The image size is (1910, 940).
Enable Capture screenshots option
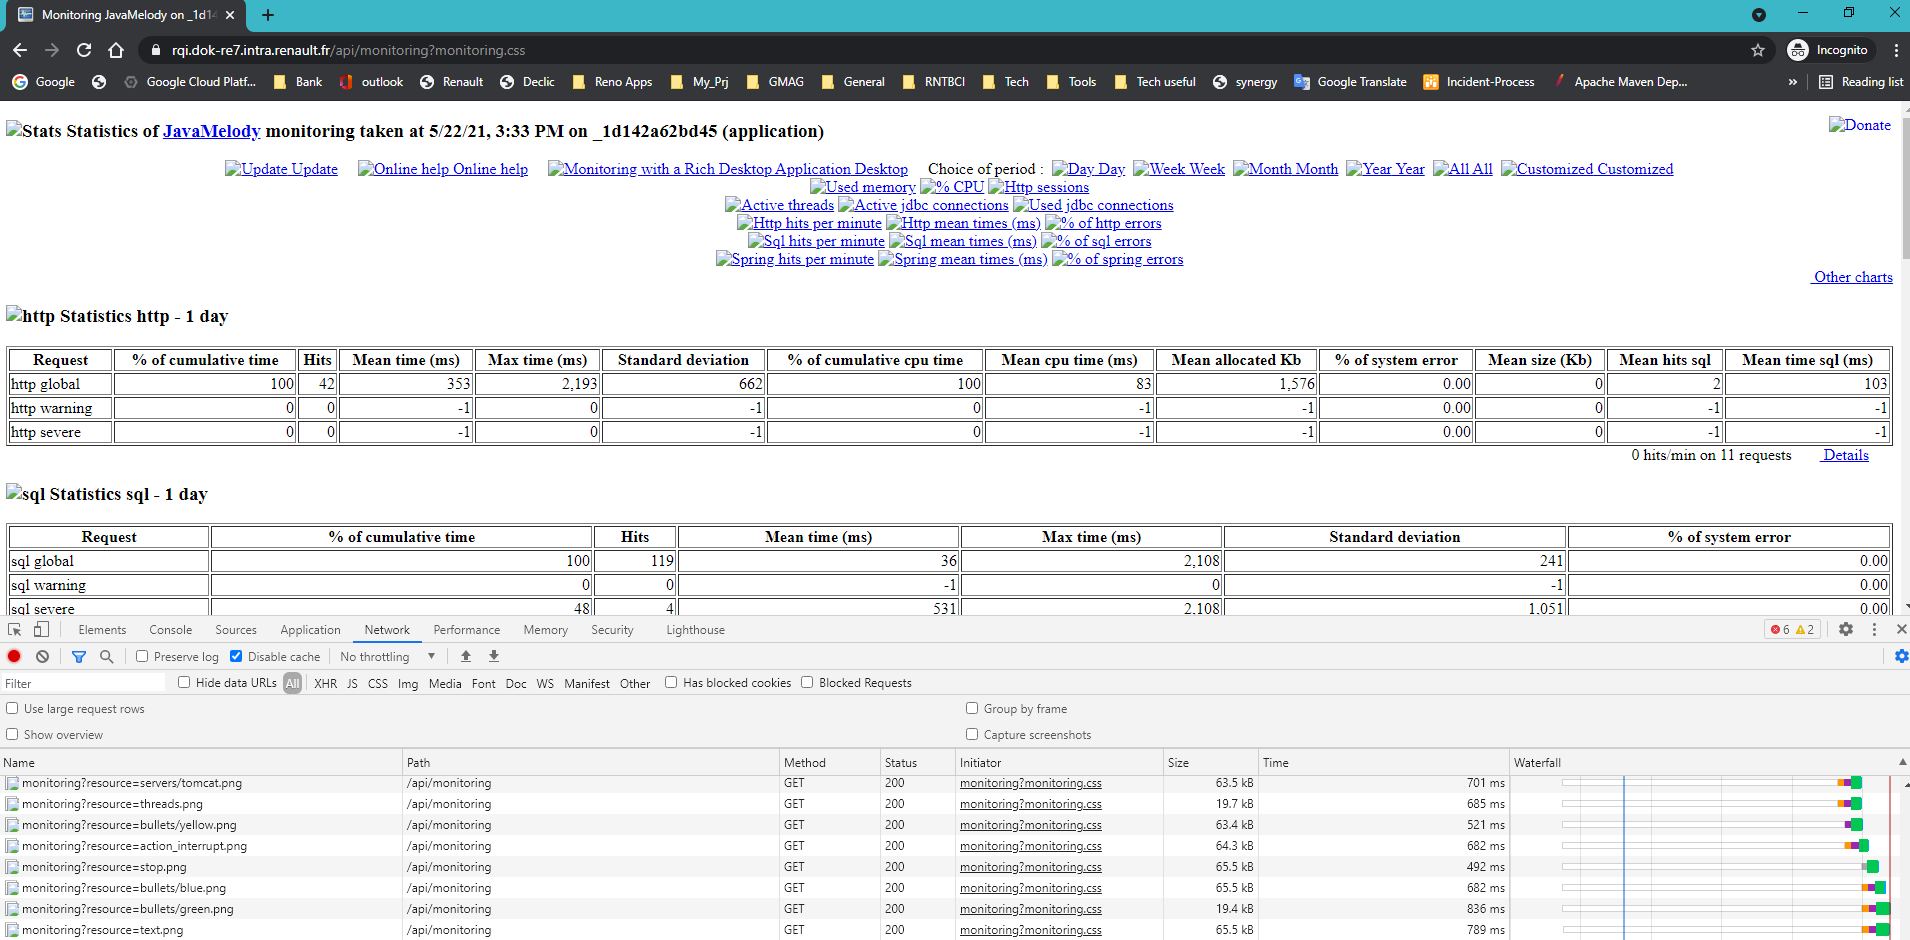tap(972, 734)
